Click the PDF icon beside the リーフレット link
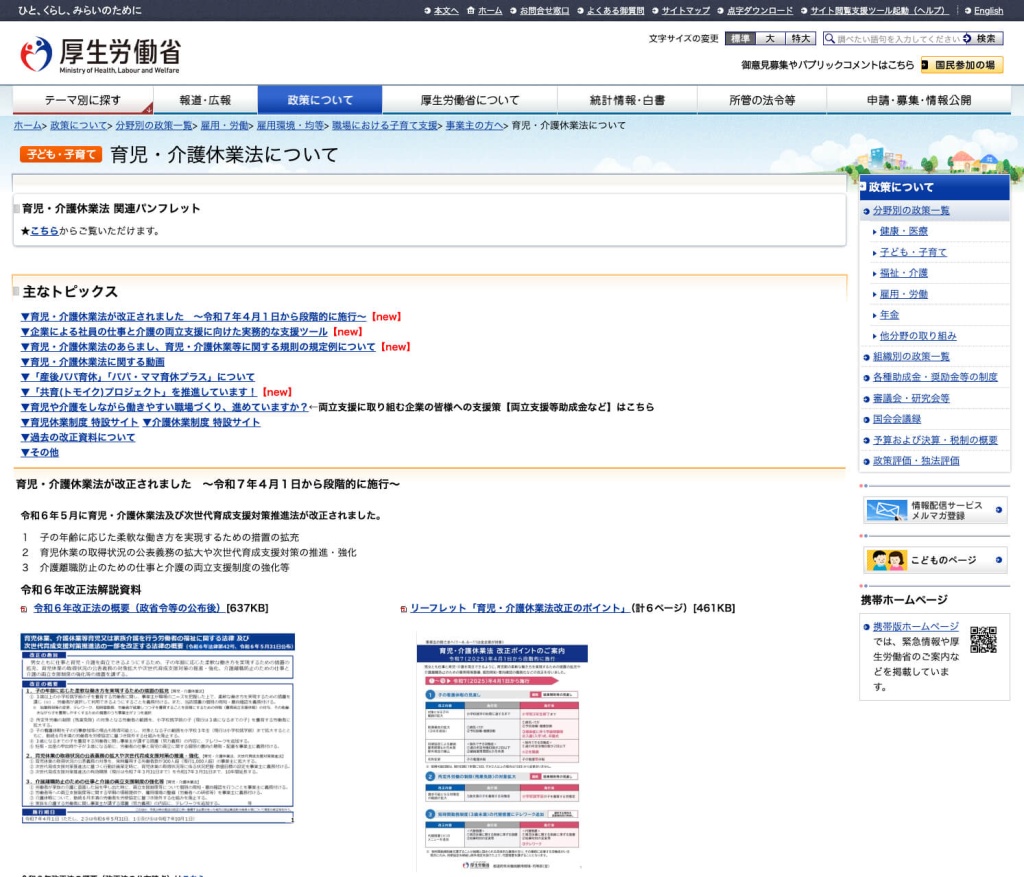This screenshot has width=1024, height=877. 403,609
